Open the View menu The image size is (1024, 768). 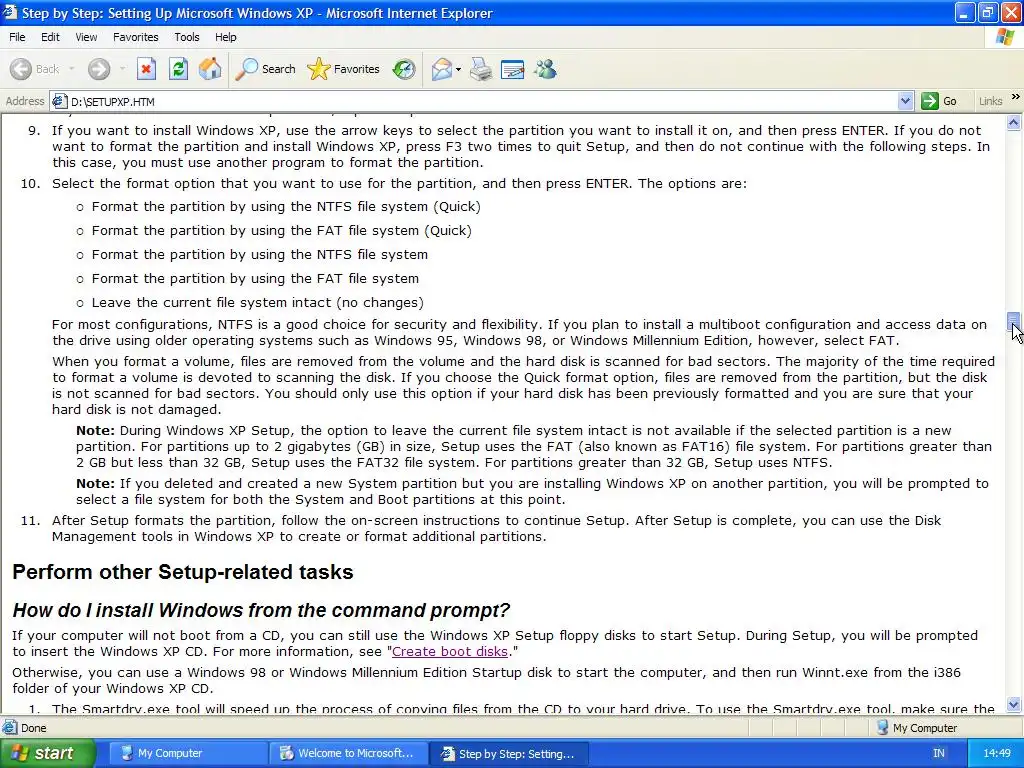tap(86, 37)
